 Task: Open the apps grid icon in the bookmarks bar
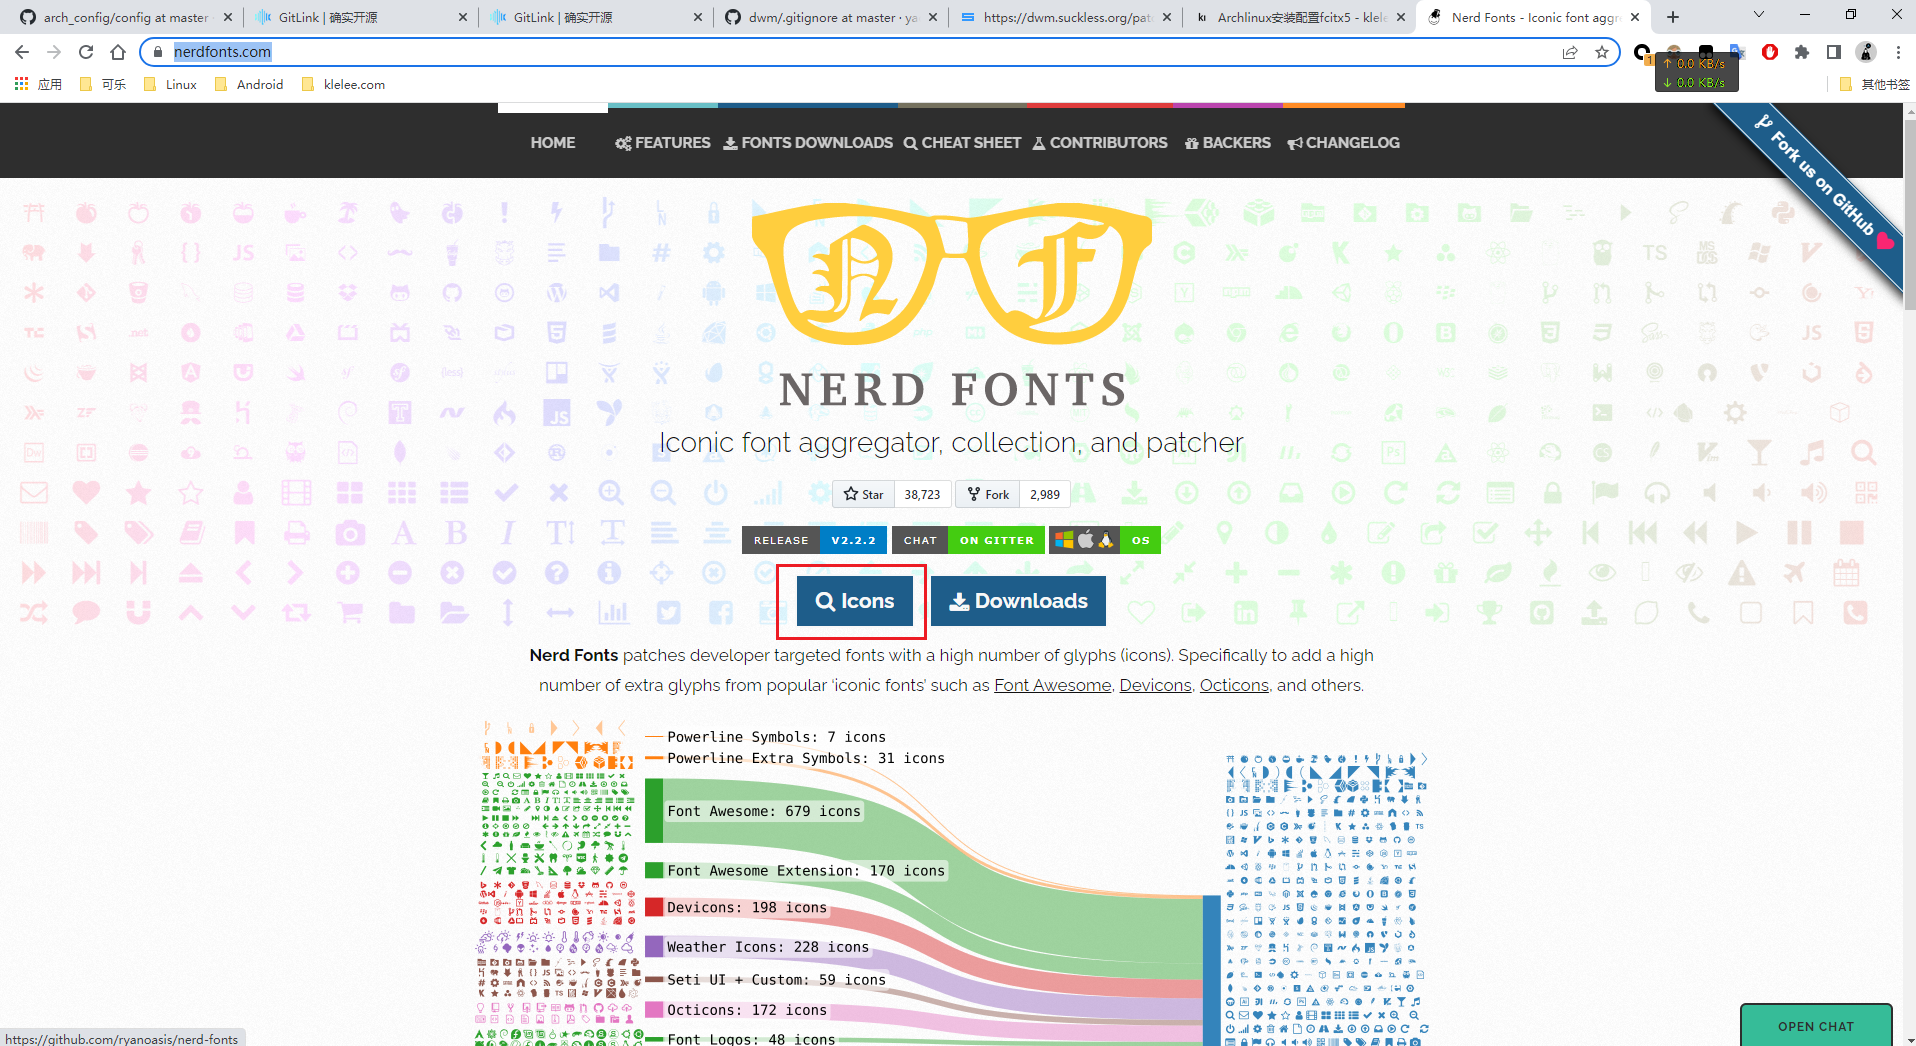[21, 84]
